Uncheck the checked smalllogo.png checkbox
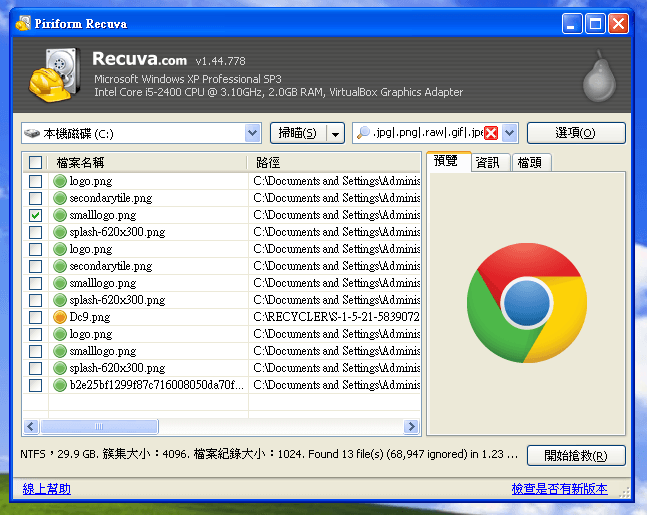Viewport: 647px width, 515px height. 35,215
